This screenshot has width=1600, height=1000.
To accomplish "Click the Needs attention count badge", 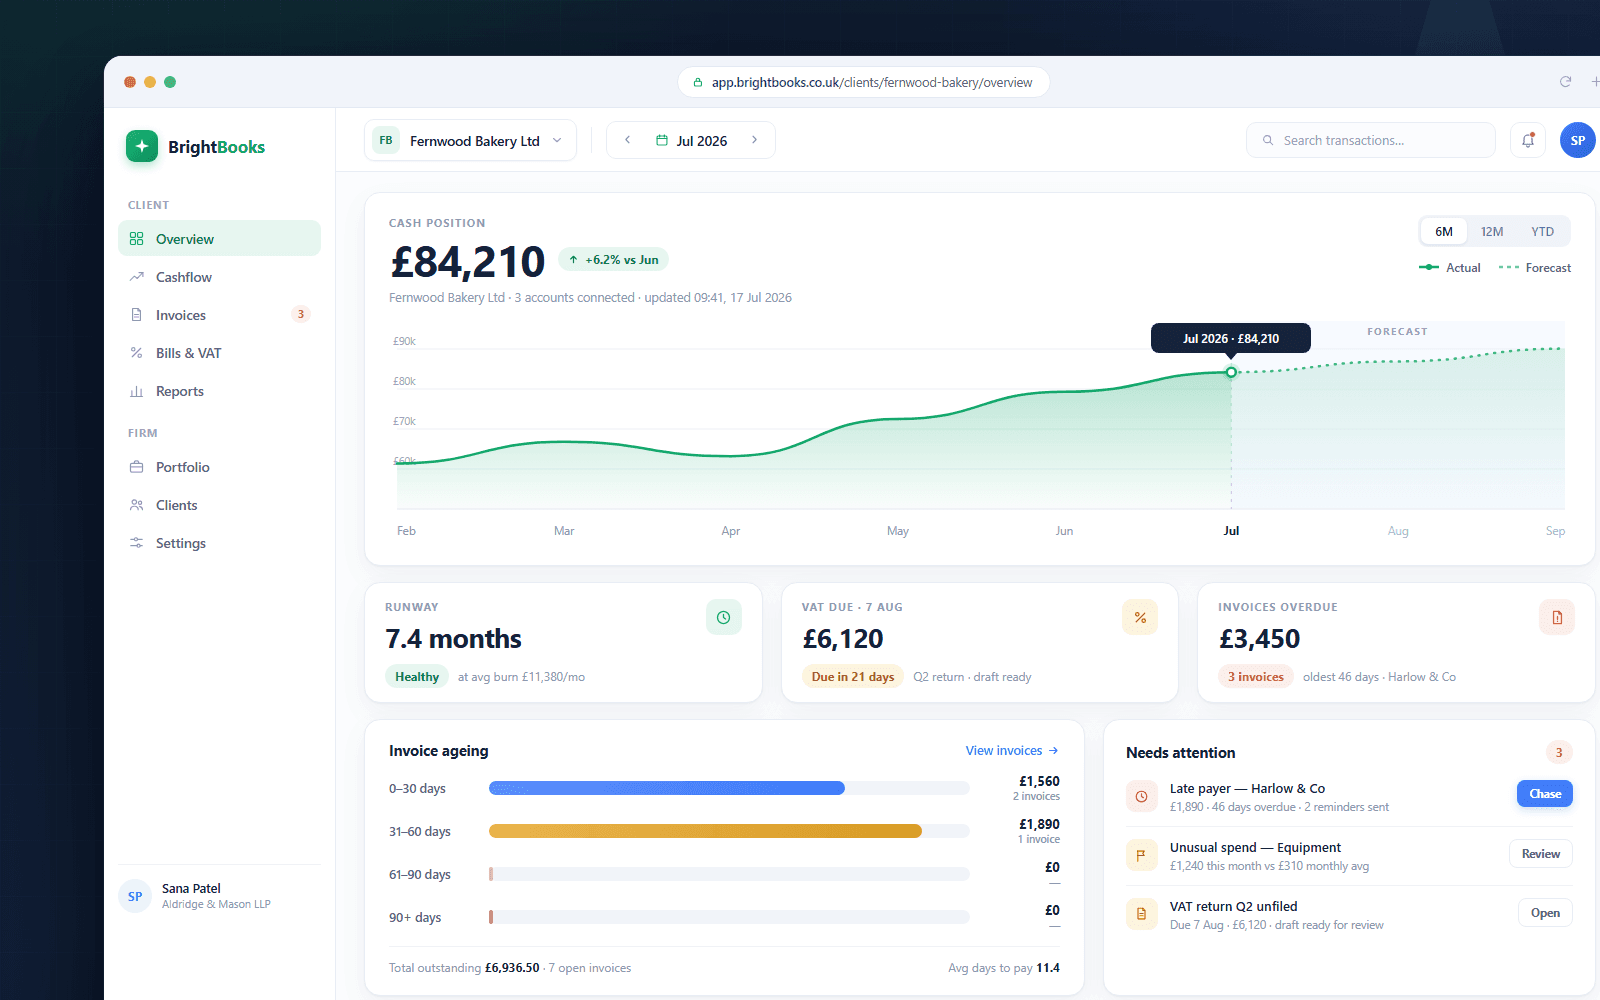I will [1558, 752].
